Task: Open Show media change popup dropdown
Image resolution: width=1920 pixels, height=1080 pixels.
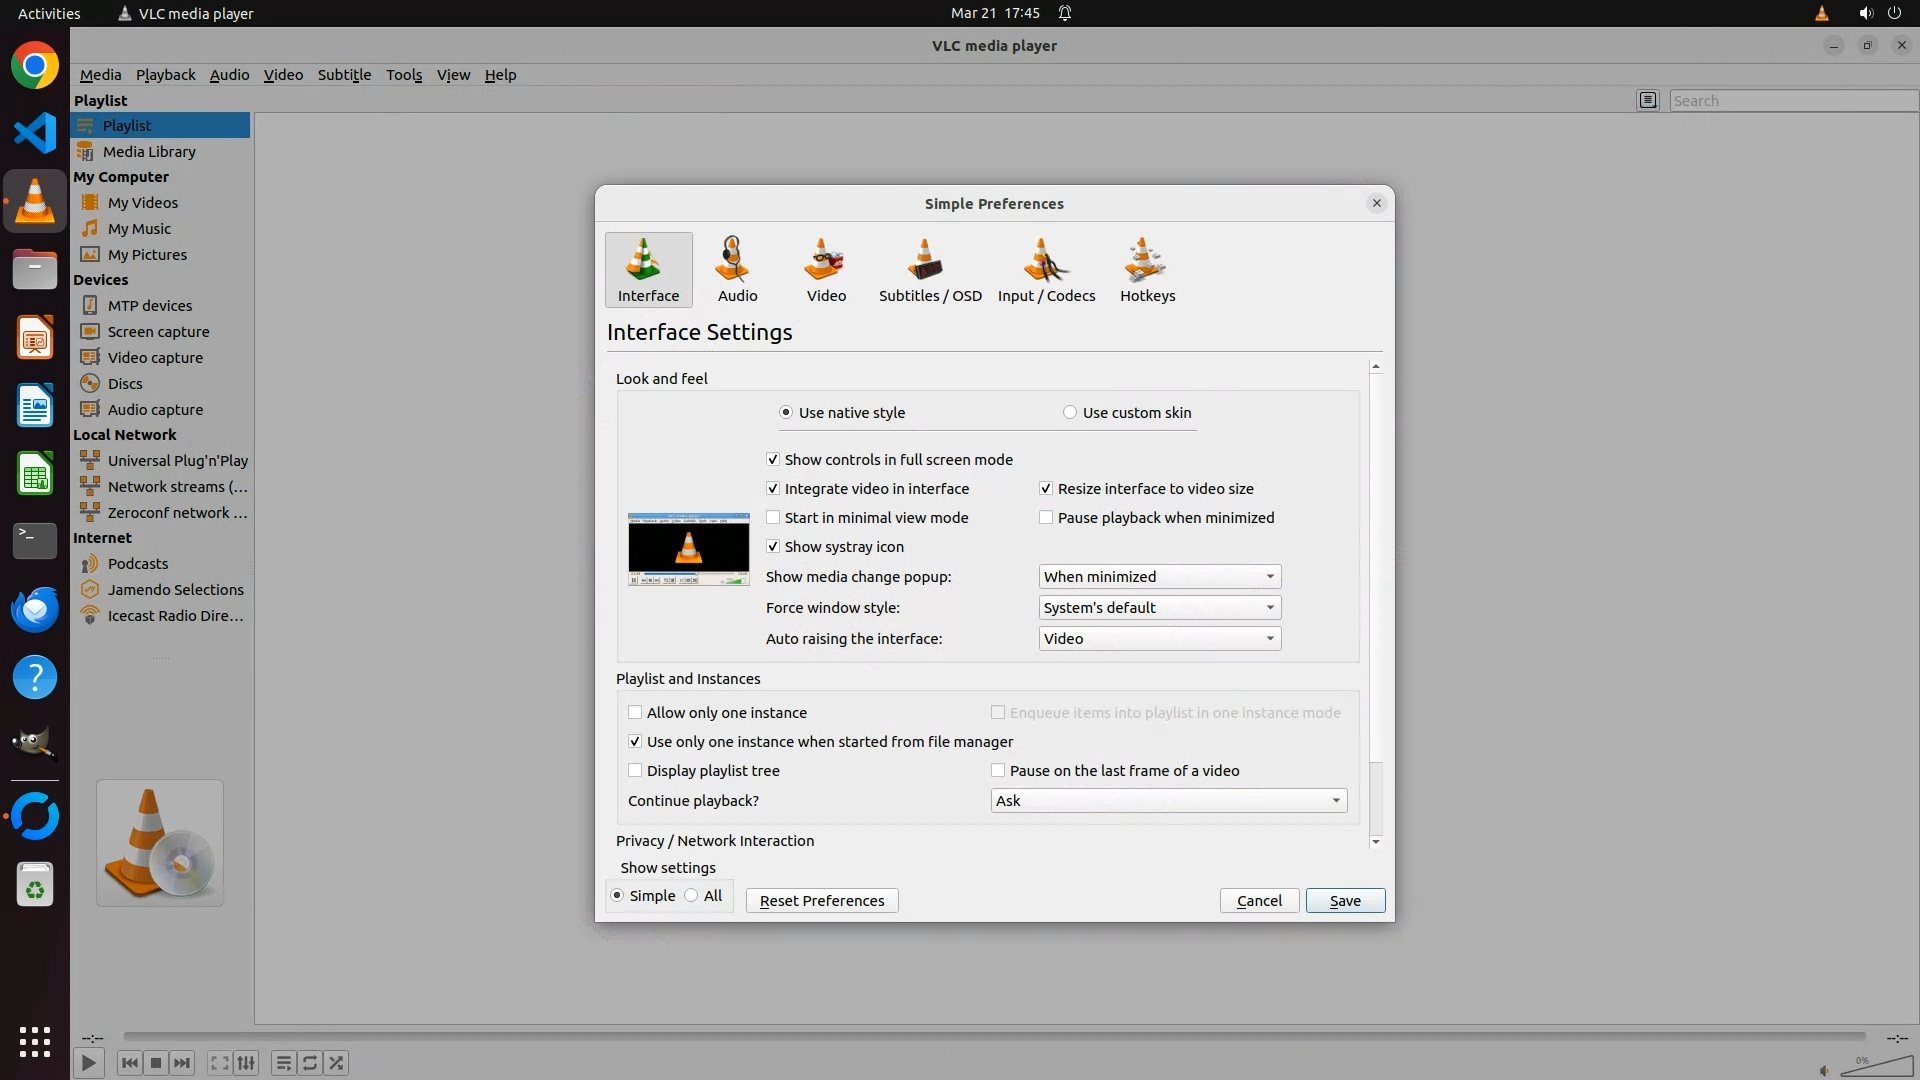Action: pos(1159,577)
